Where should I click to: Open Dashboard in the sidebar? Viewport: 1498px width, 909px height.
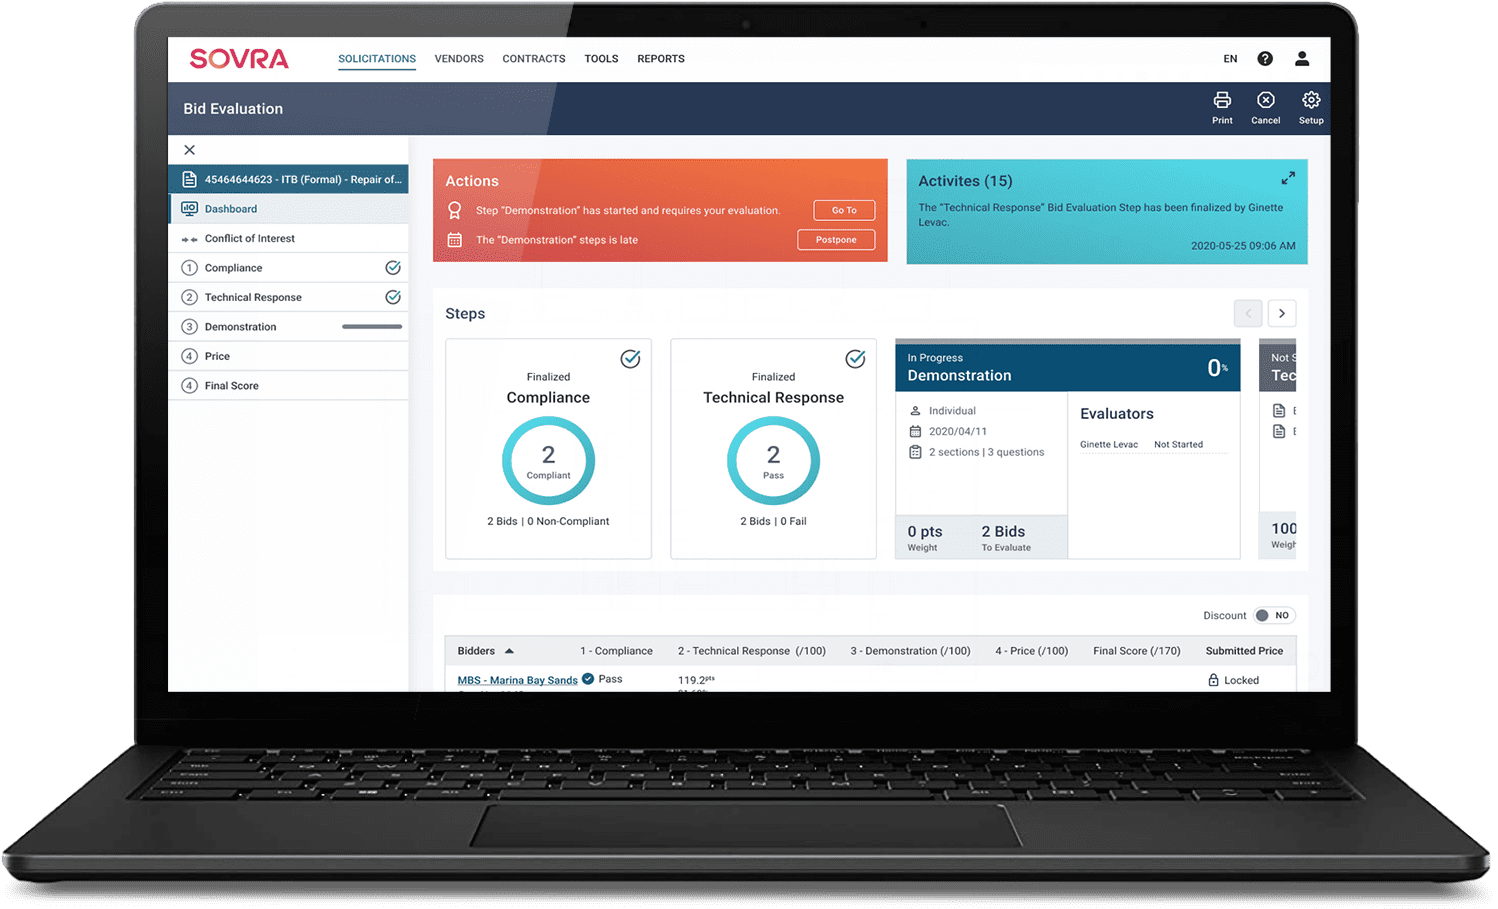pos(288,209)
